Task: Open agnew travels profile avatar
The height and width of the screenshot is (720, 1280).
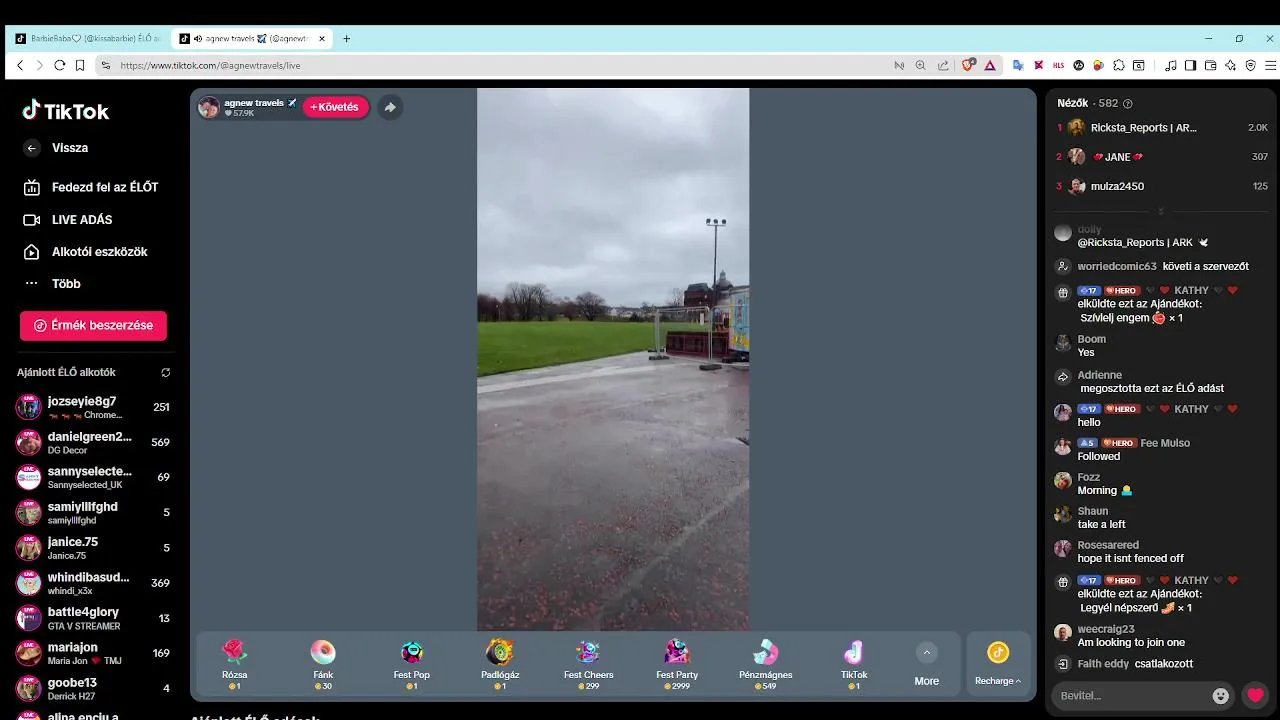Action: [209, 107]
